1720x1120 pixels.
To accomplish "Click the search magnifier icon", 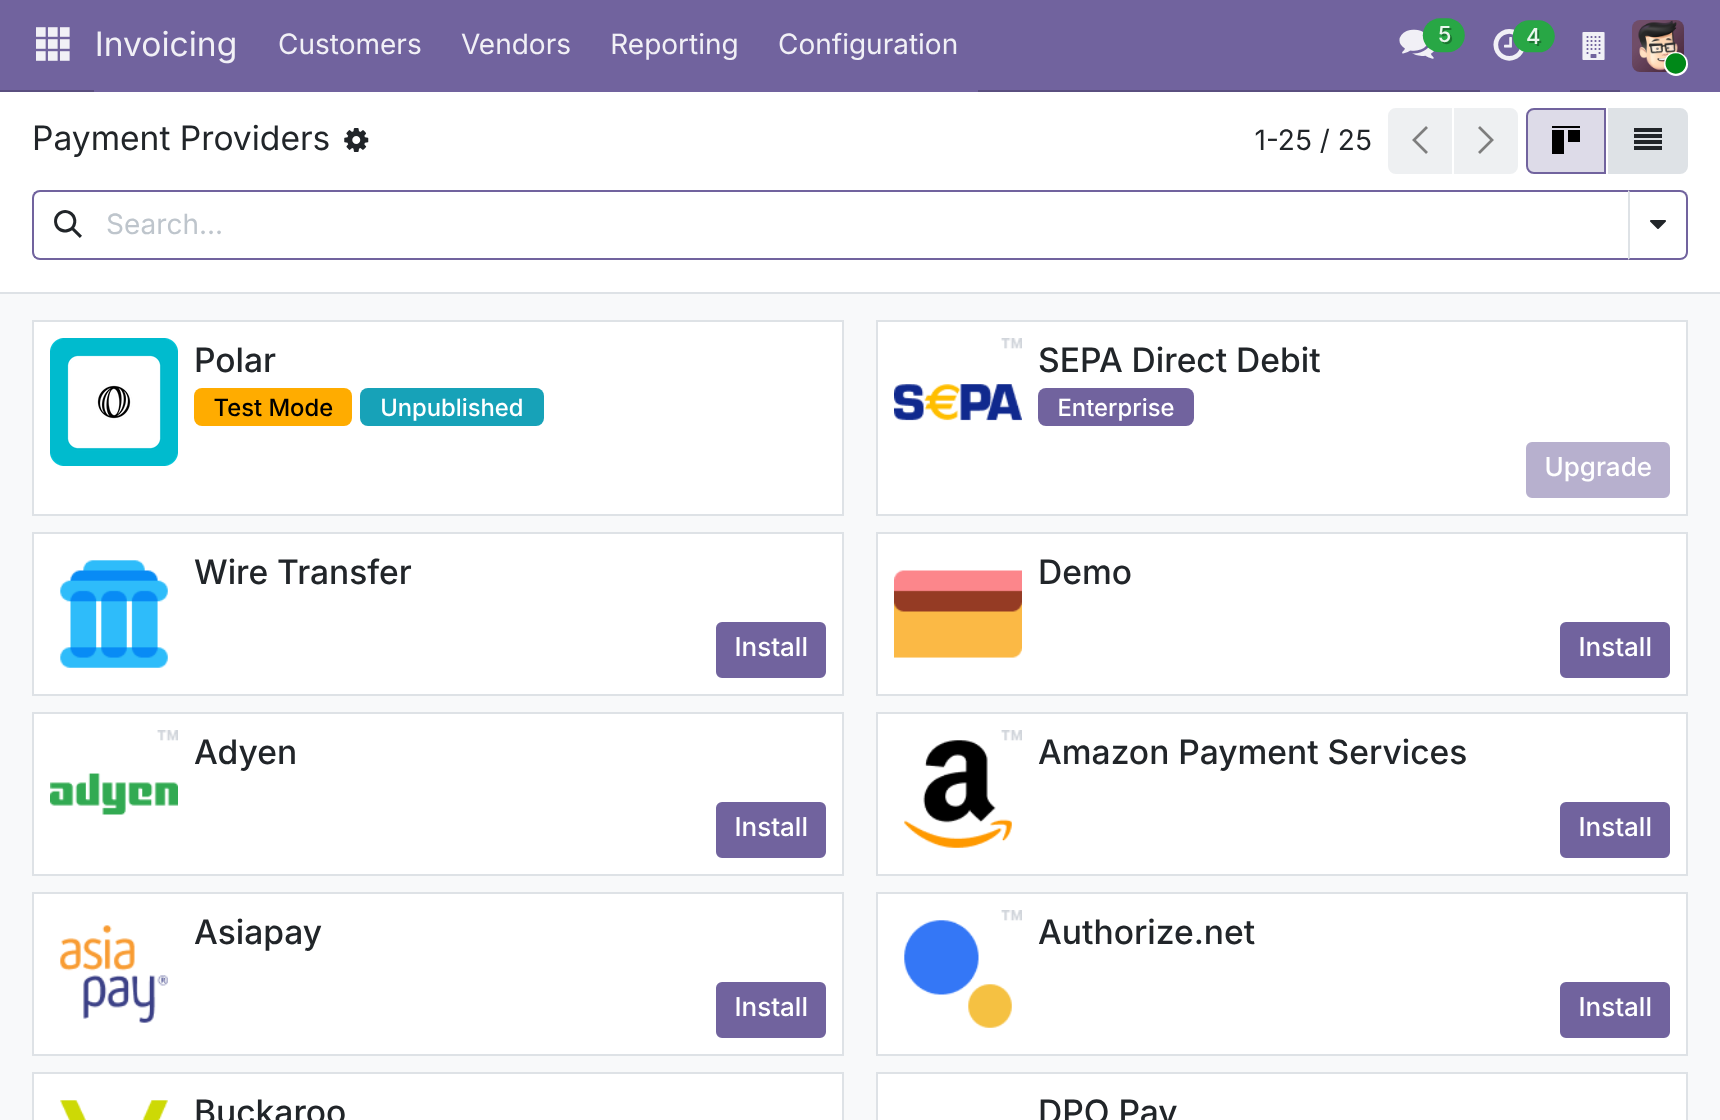I will coord(68,224).
